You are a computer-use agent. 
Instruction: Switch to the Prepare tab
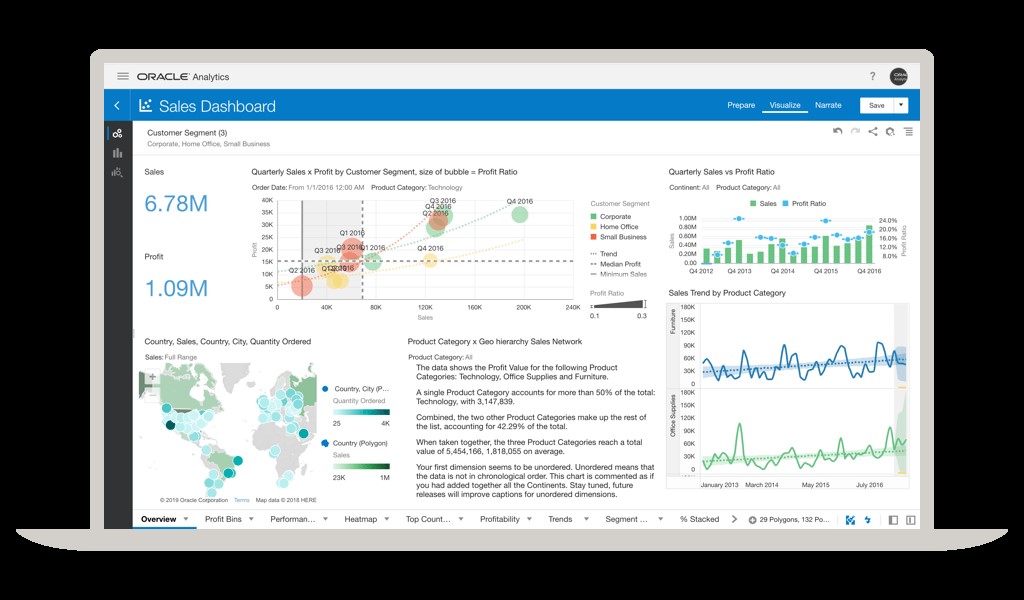(741, 105)
